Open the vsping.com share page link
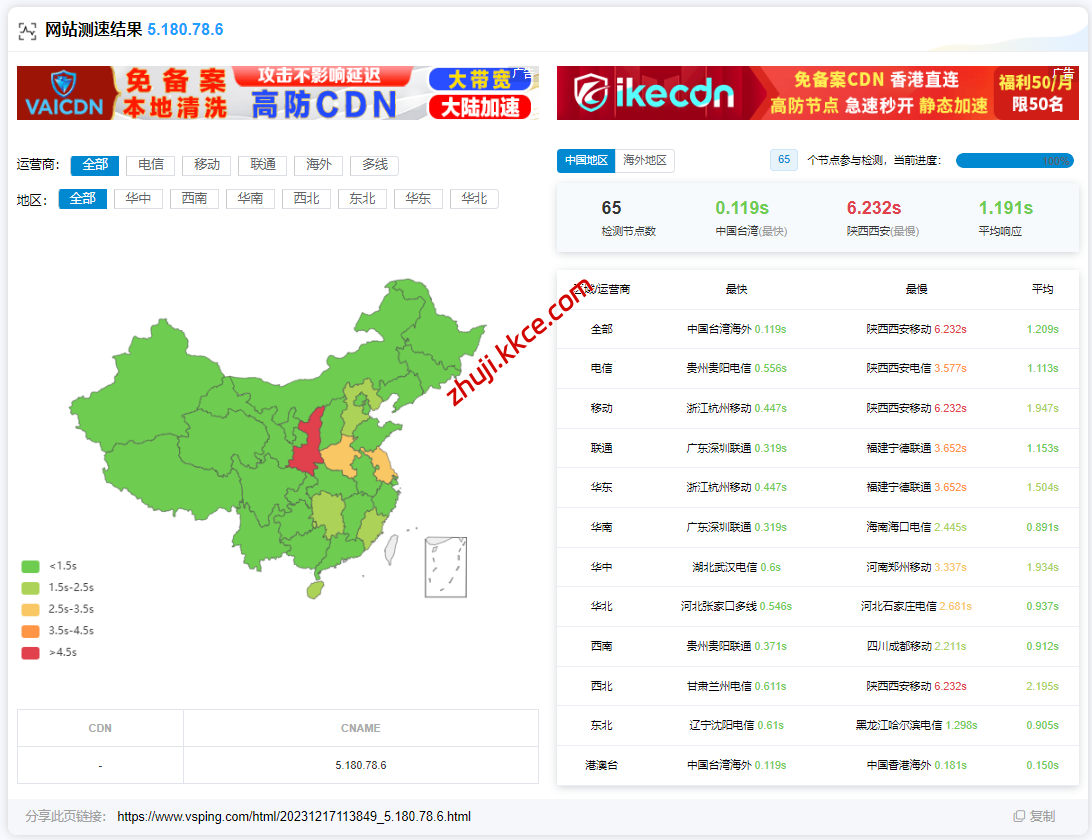 pos(294,816)
